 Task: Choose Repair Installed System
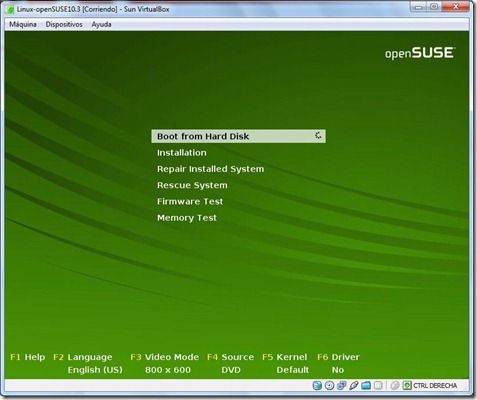210,169
